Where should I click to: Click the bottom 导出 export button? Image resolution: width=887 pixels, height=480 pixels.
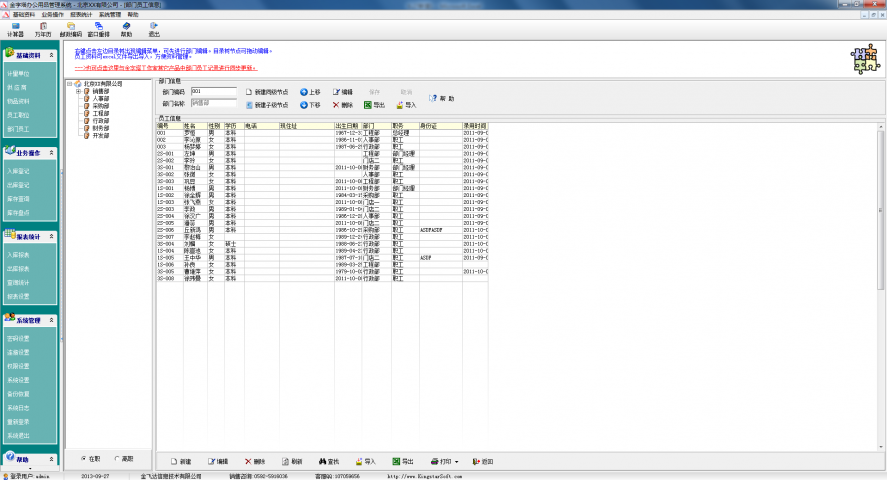pos(403,462)
